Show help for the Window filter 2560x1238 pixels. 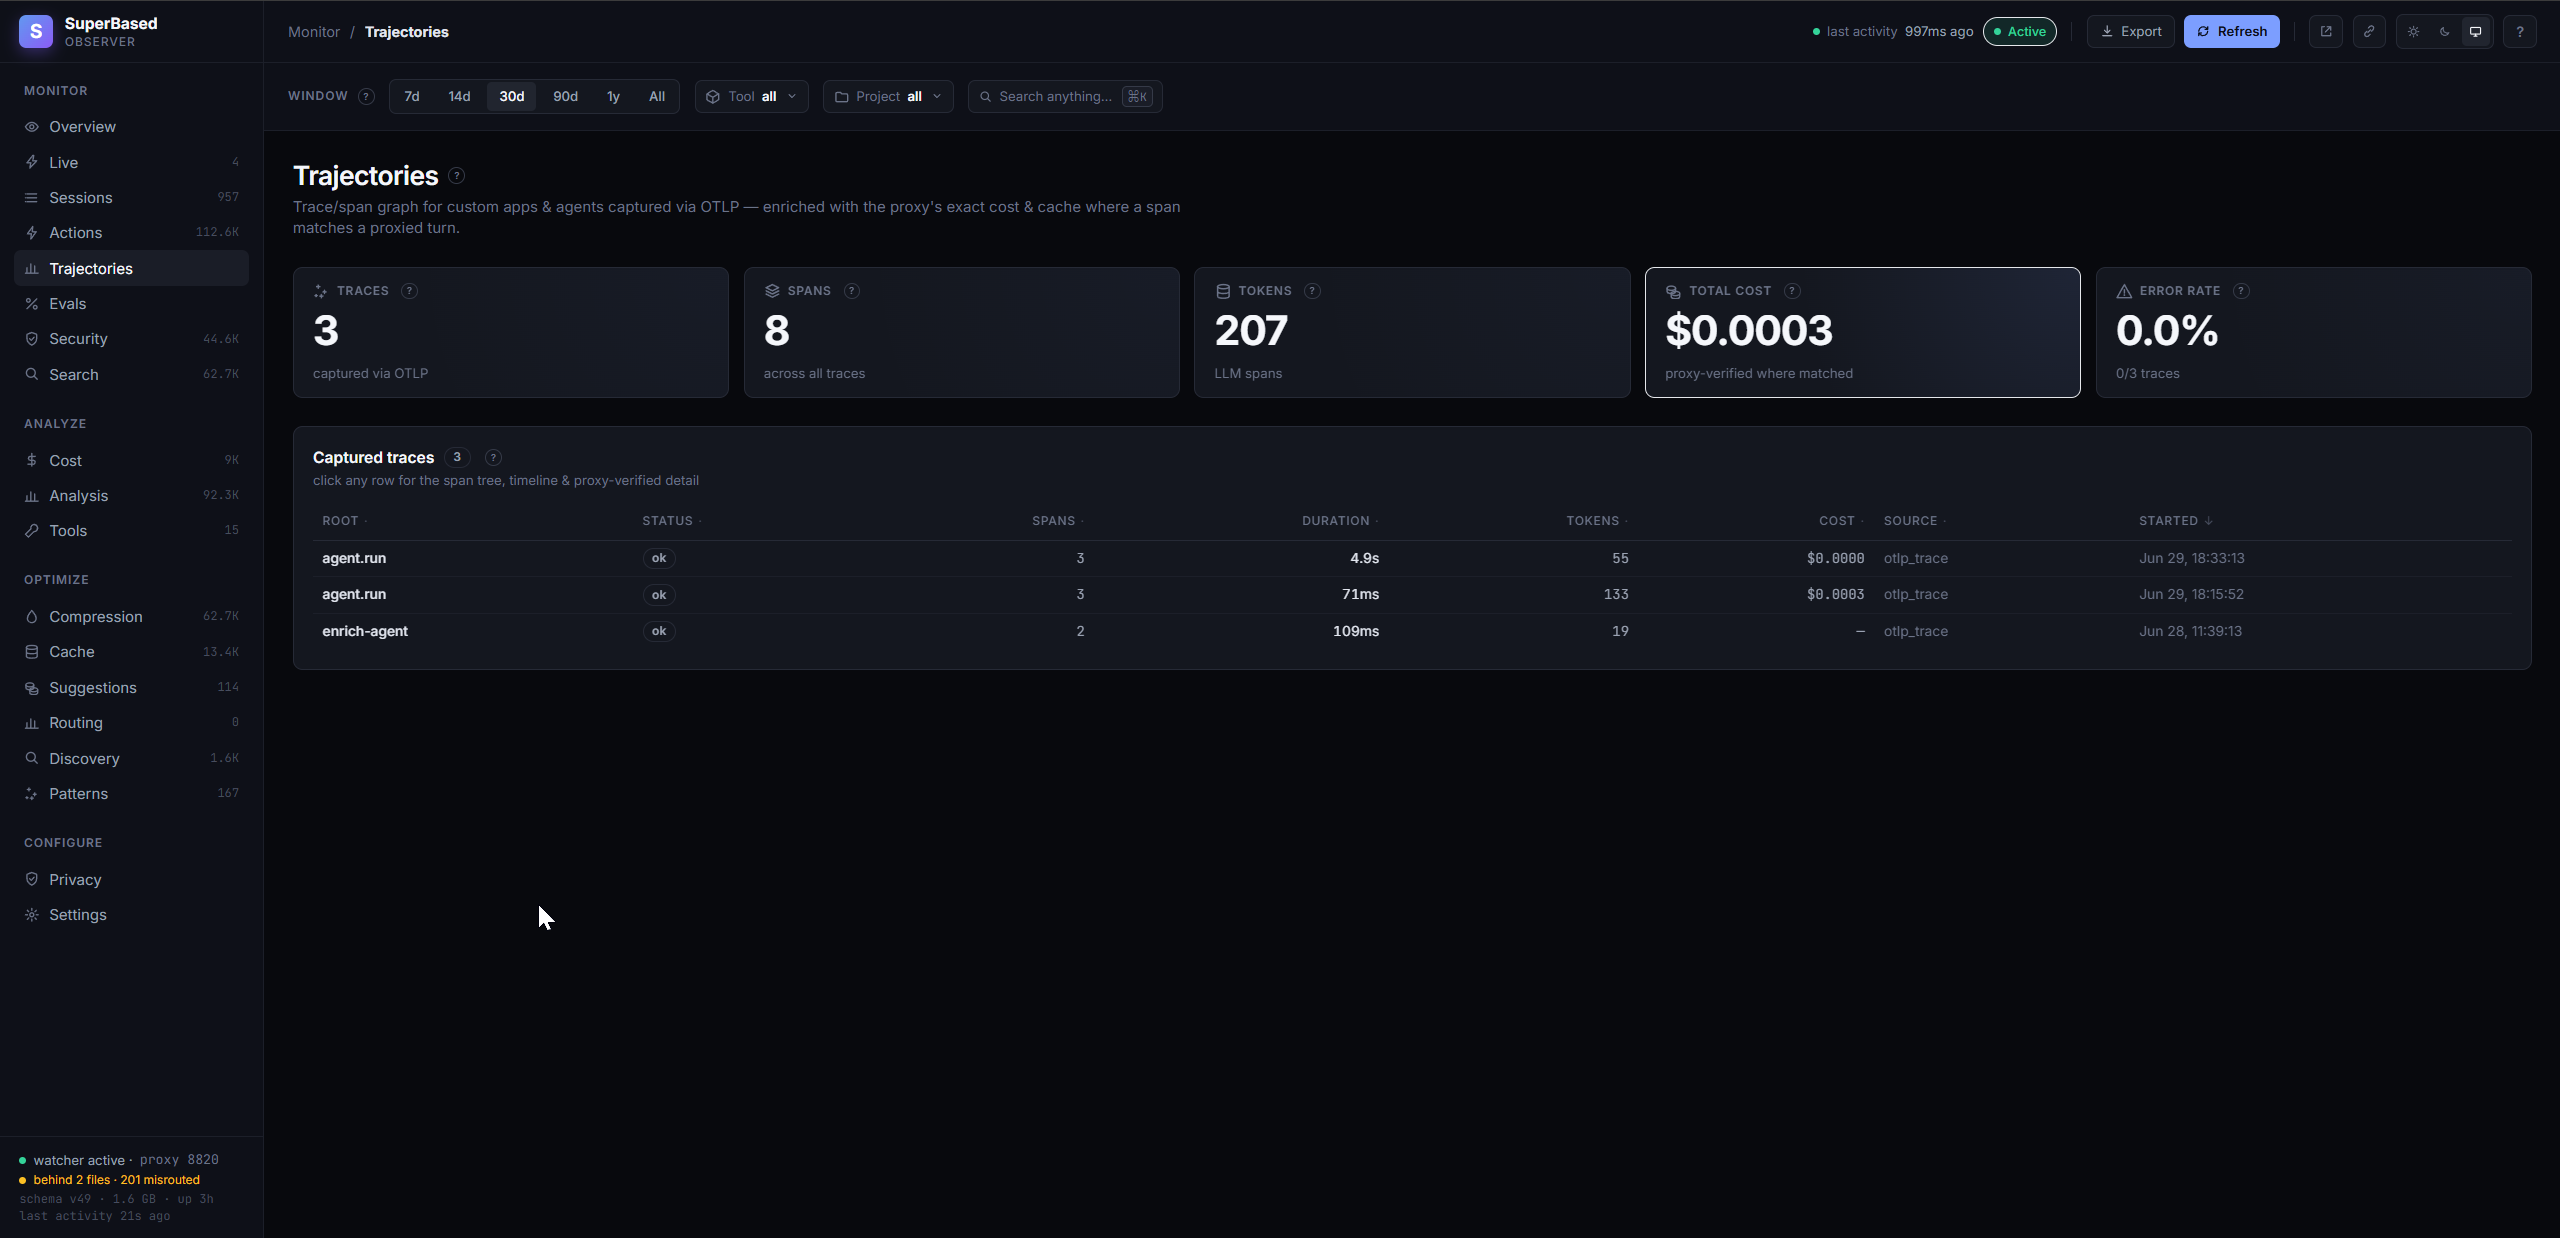[x=367, y=97]
